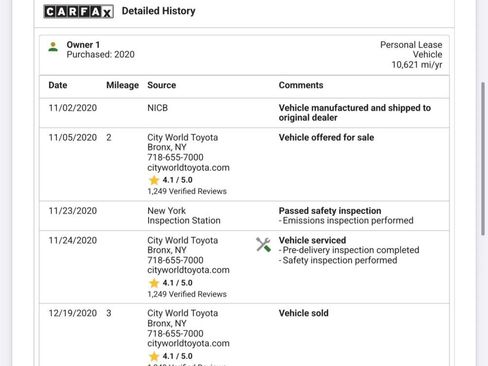The width and height of the screenshot is (488, 366).
Task: Click the star rating icon in 12/19/2020 entry
Action: pos(154,356)
